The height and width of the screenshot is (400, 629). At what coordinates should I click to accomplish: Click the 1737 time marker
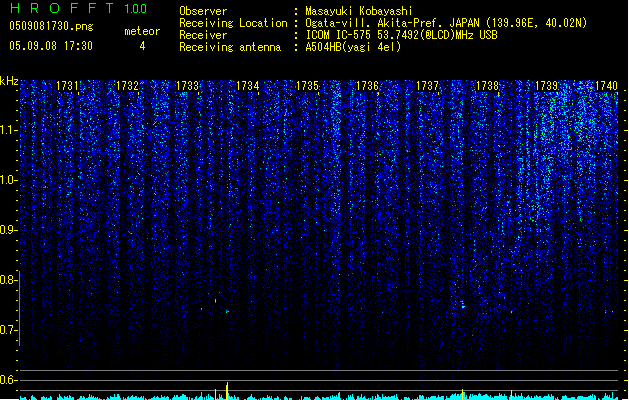coord(427,86)
